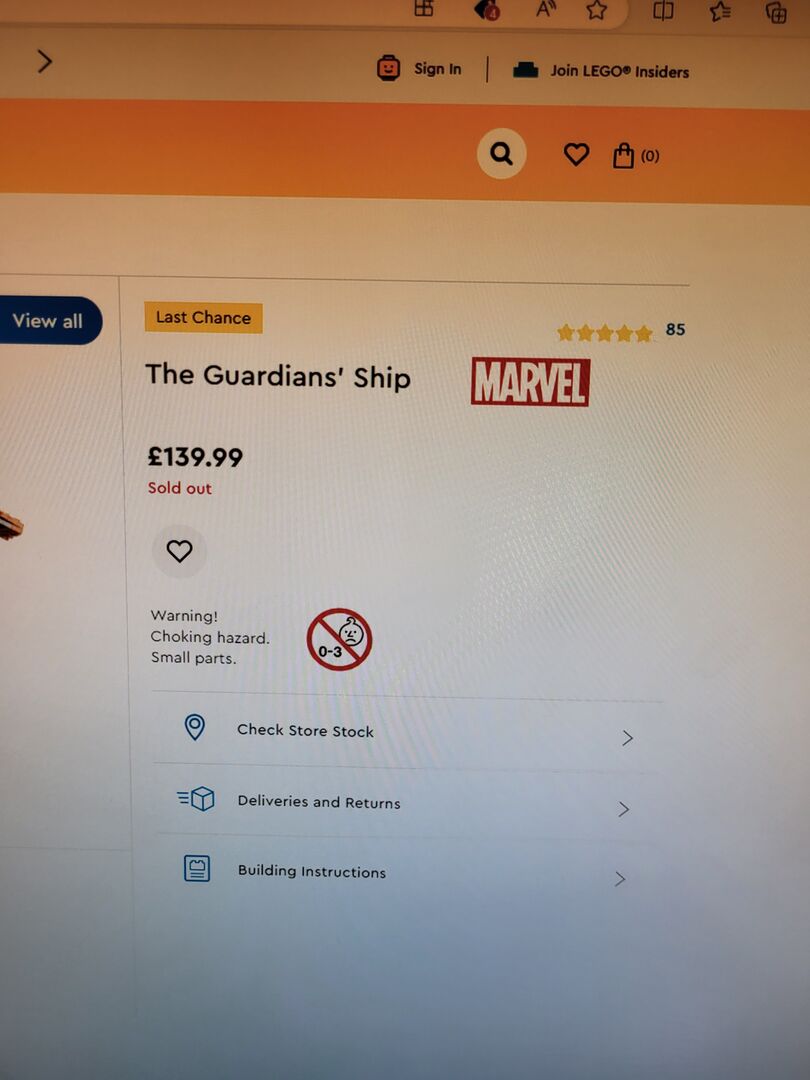
Task: Click the LEGO minifigure head Sign In icon
Action: tap(388, 68)
